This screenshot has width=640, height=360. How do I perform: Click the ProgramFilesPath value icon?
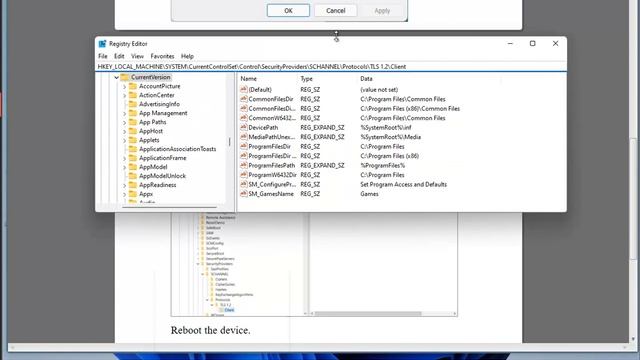(x=244, y=165)
